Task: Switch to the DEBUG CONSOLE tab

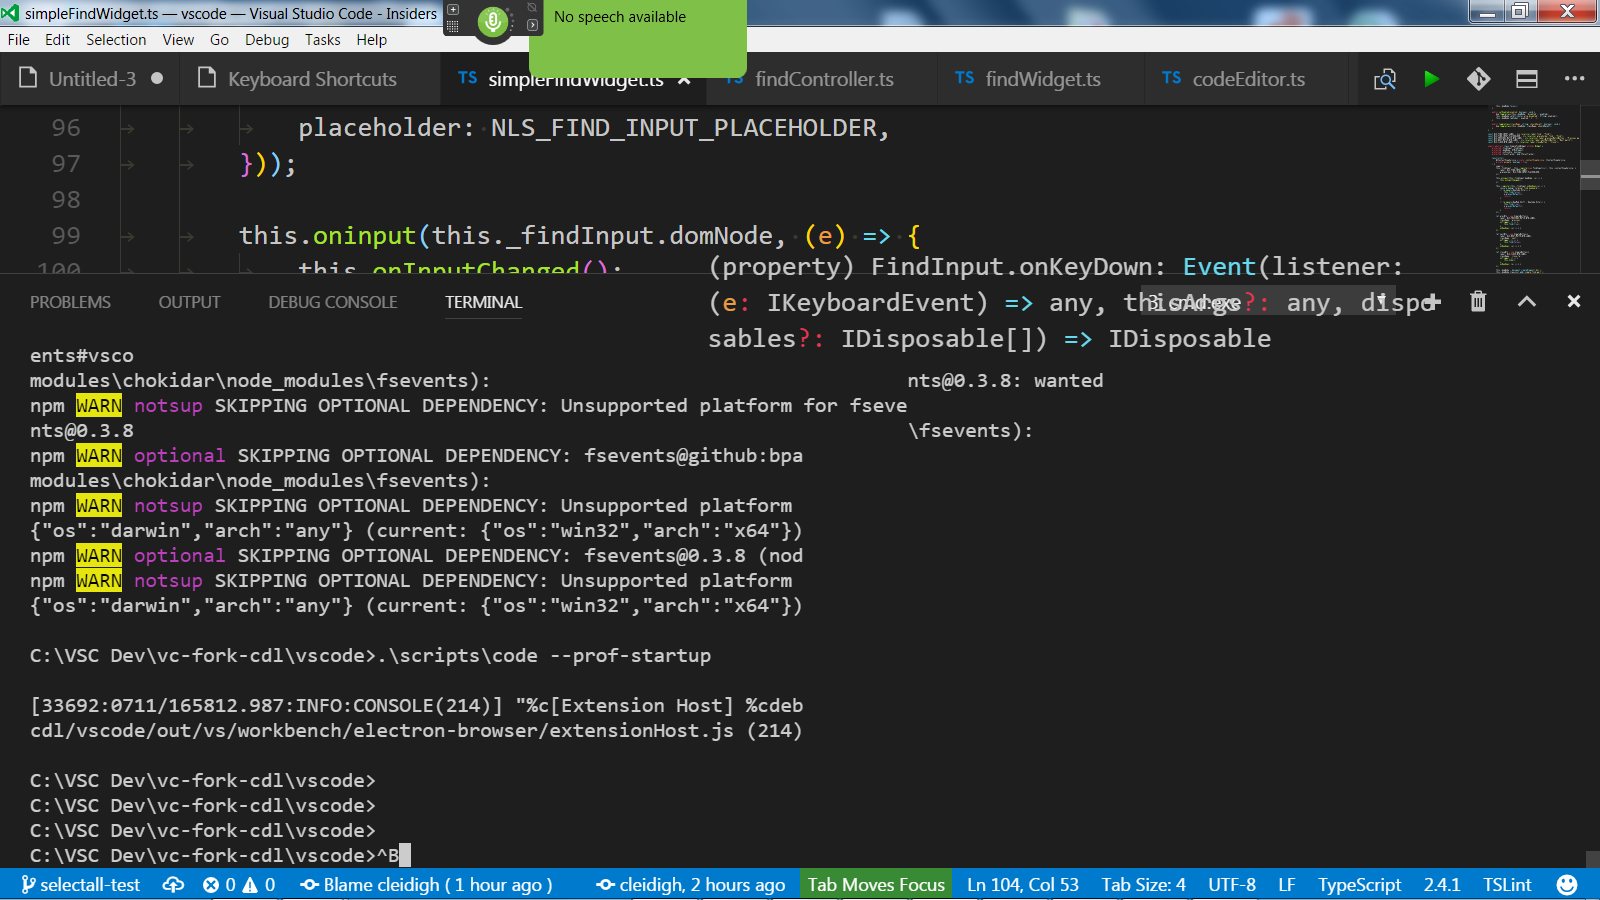Action: pyautogui.click(x=332, y=301)
